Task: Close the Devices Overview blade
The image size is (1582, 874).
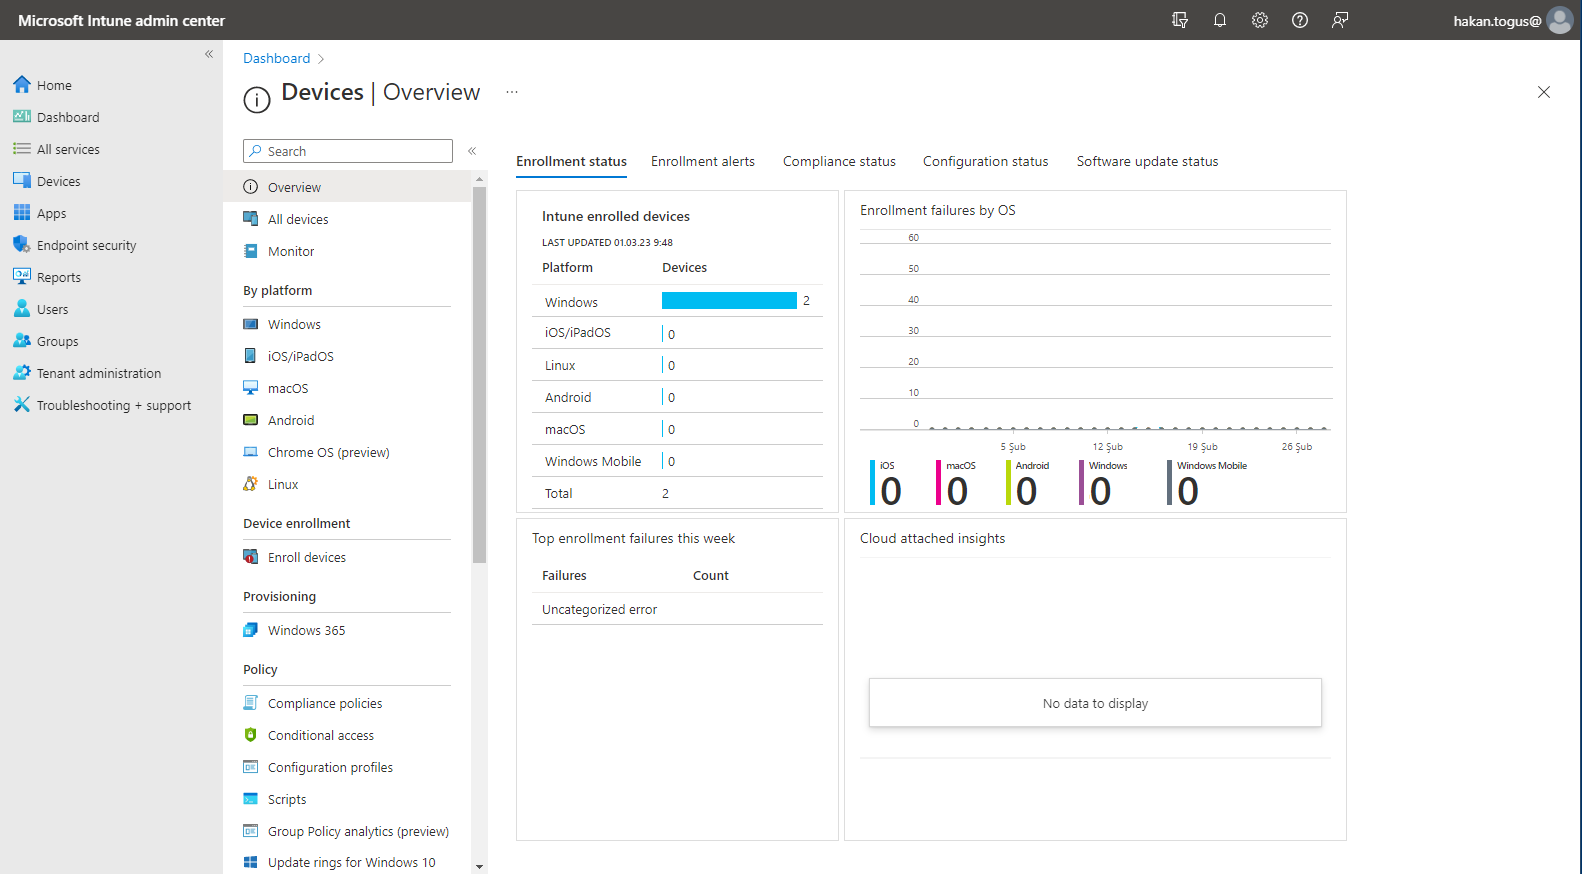Action: click(1544, 92)
